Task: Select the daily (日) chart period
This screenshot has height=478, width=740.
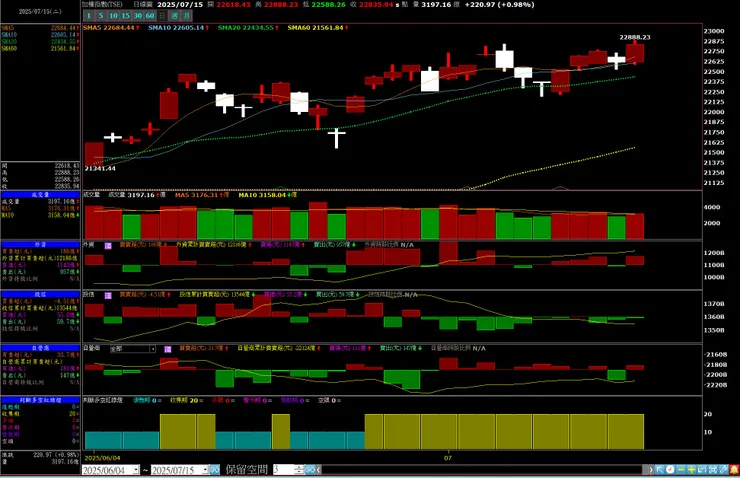Action: [x=162, y=16]
